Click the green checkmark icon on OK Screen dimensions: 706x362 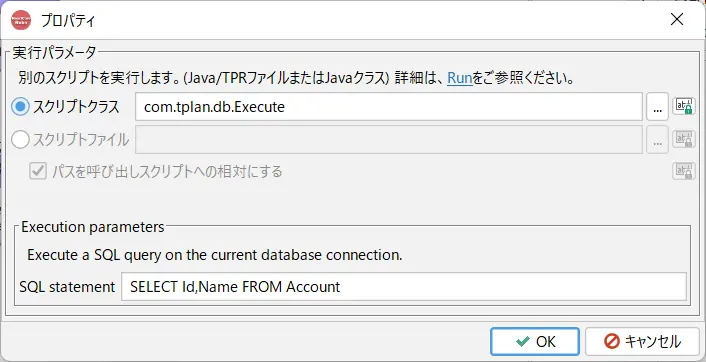[522, 342]
